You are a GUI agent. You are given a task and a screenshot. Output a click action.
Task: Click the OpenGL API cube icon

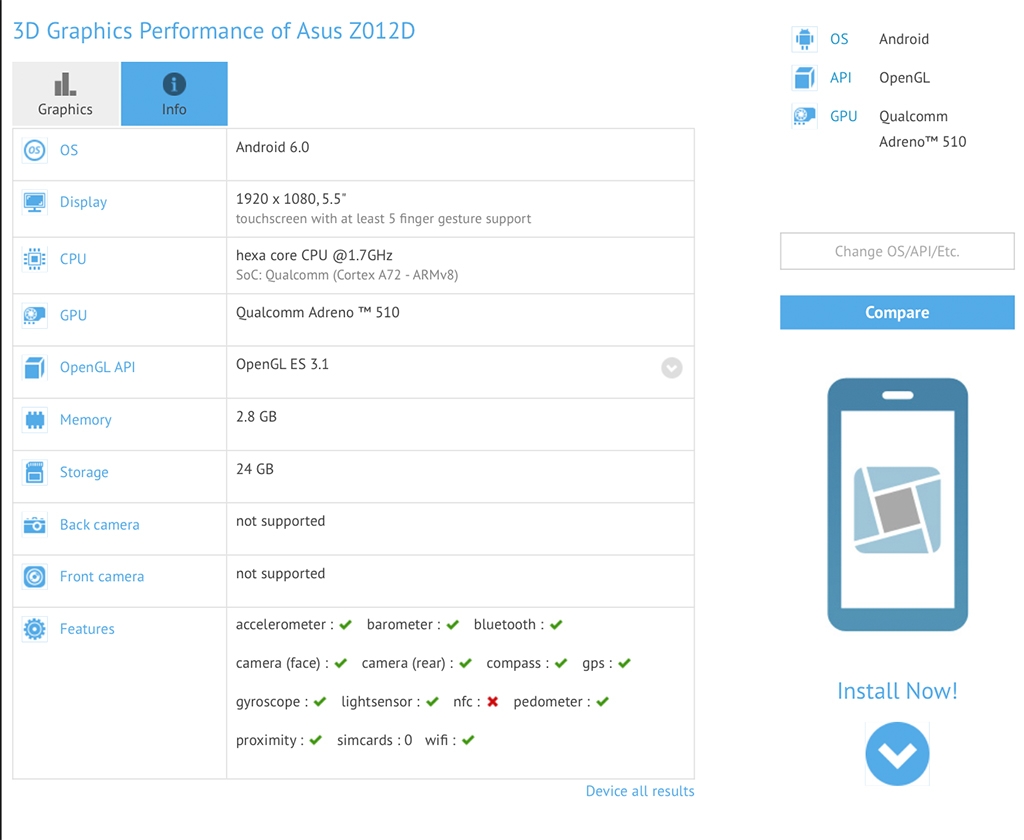point(35,367)
